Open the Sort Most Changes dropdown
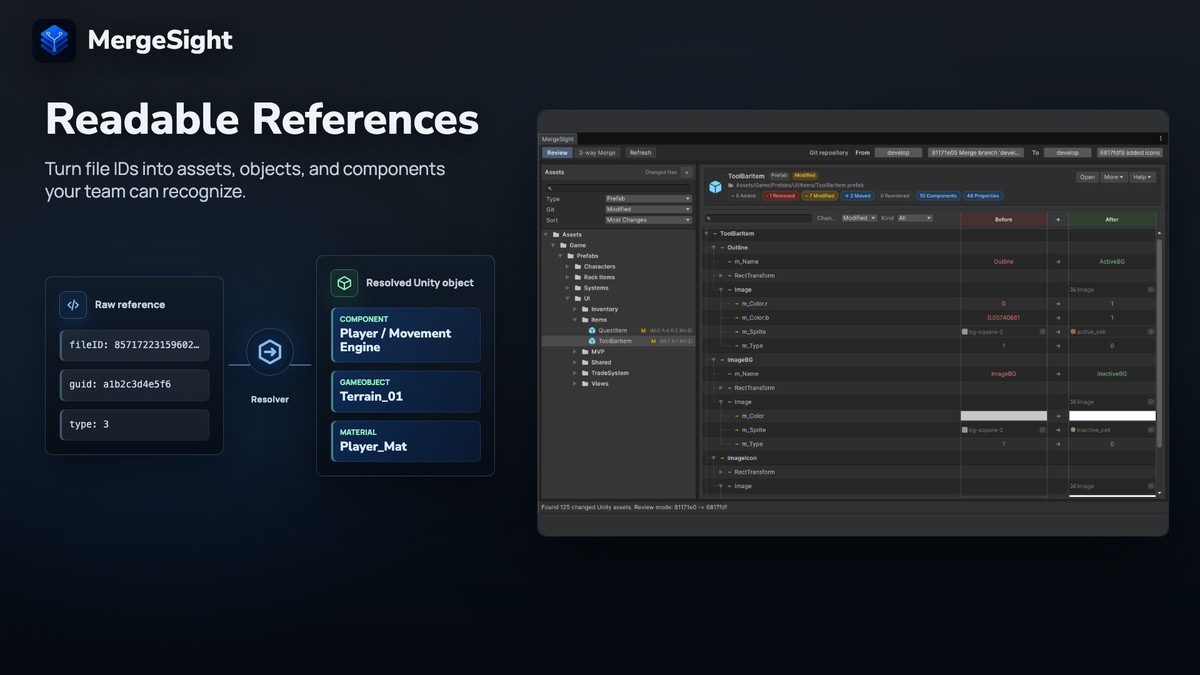This screenshot has height=675, width=1200. [648, 220]
